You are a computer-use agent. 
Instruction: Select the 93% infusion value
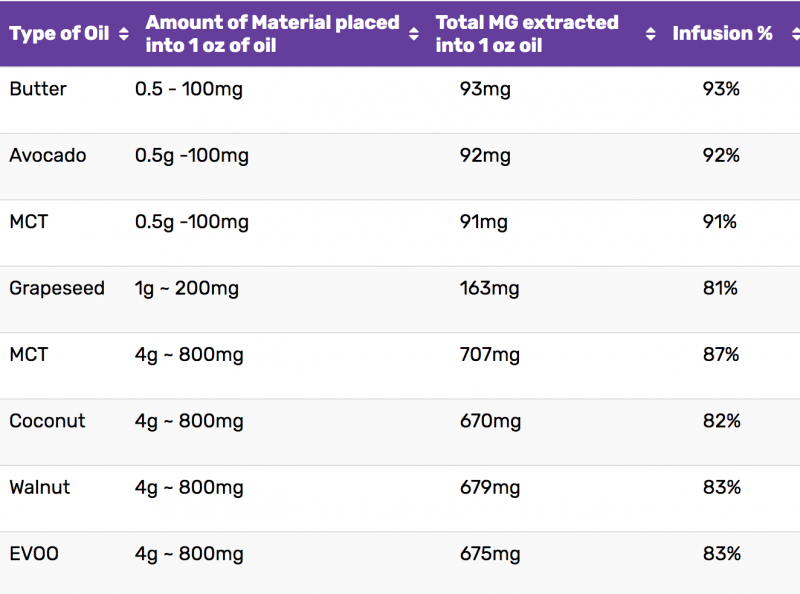click(x=721, y=89)
